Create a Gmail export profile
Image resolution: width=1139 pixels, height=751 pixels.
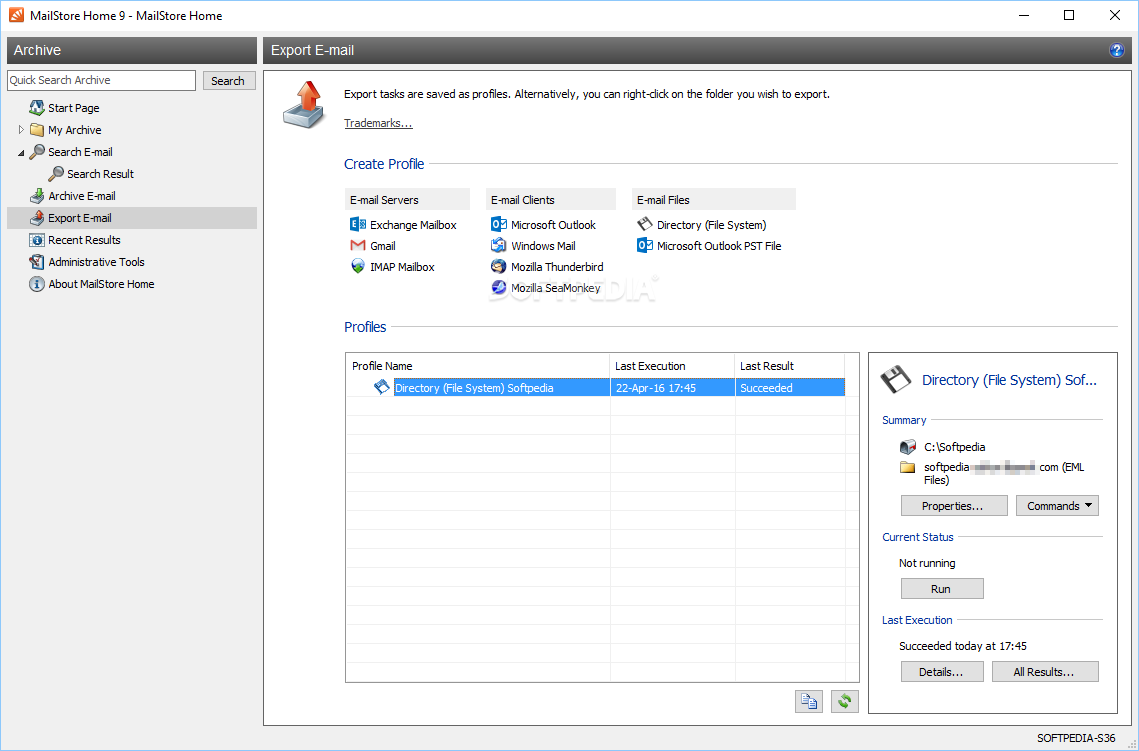coord(383,246)
